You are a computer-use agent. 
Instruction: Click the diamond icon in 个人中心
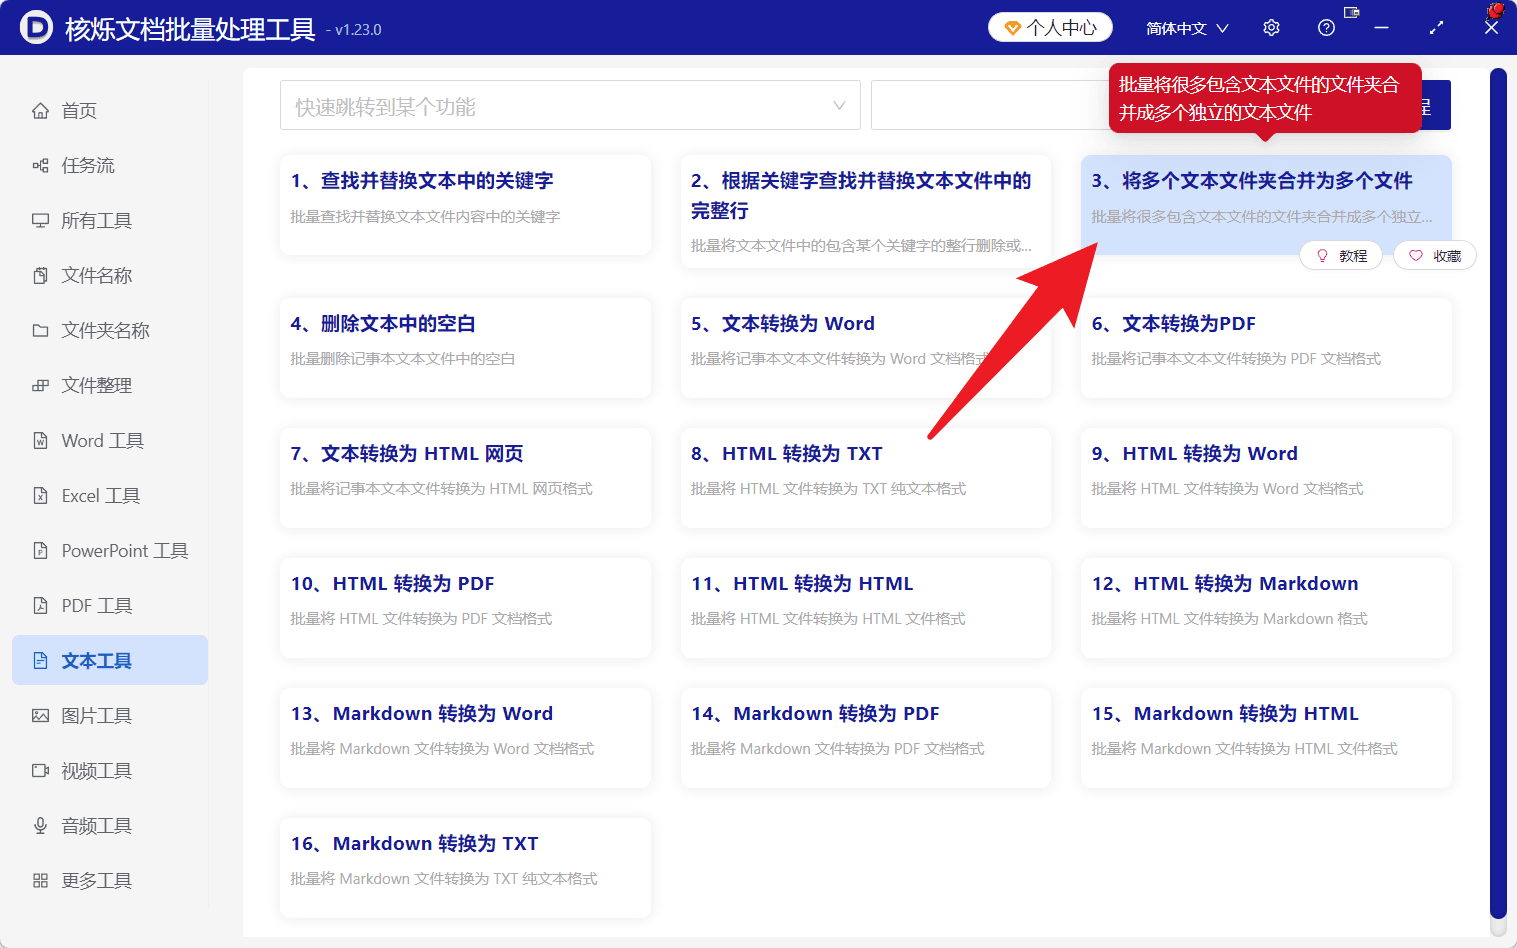1012,28
